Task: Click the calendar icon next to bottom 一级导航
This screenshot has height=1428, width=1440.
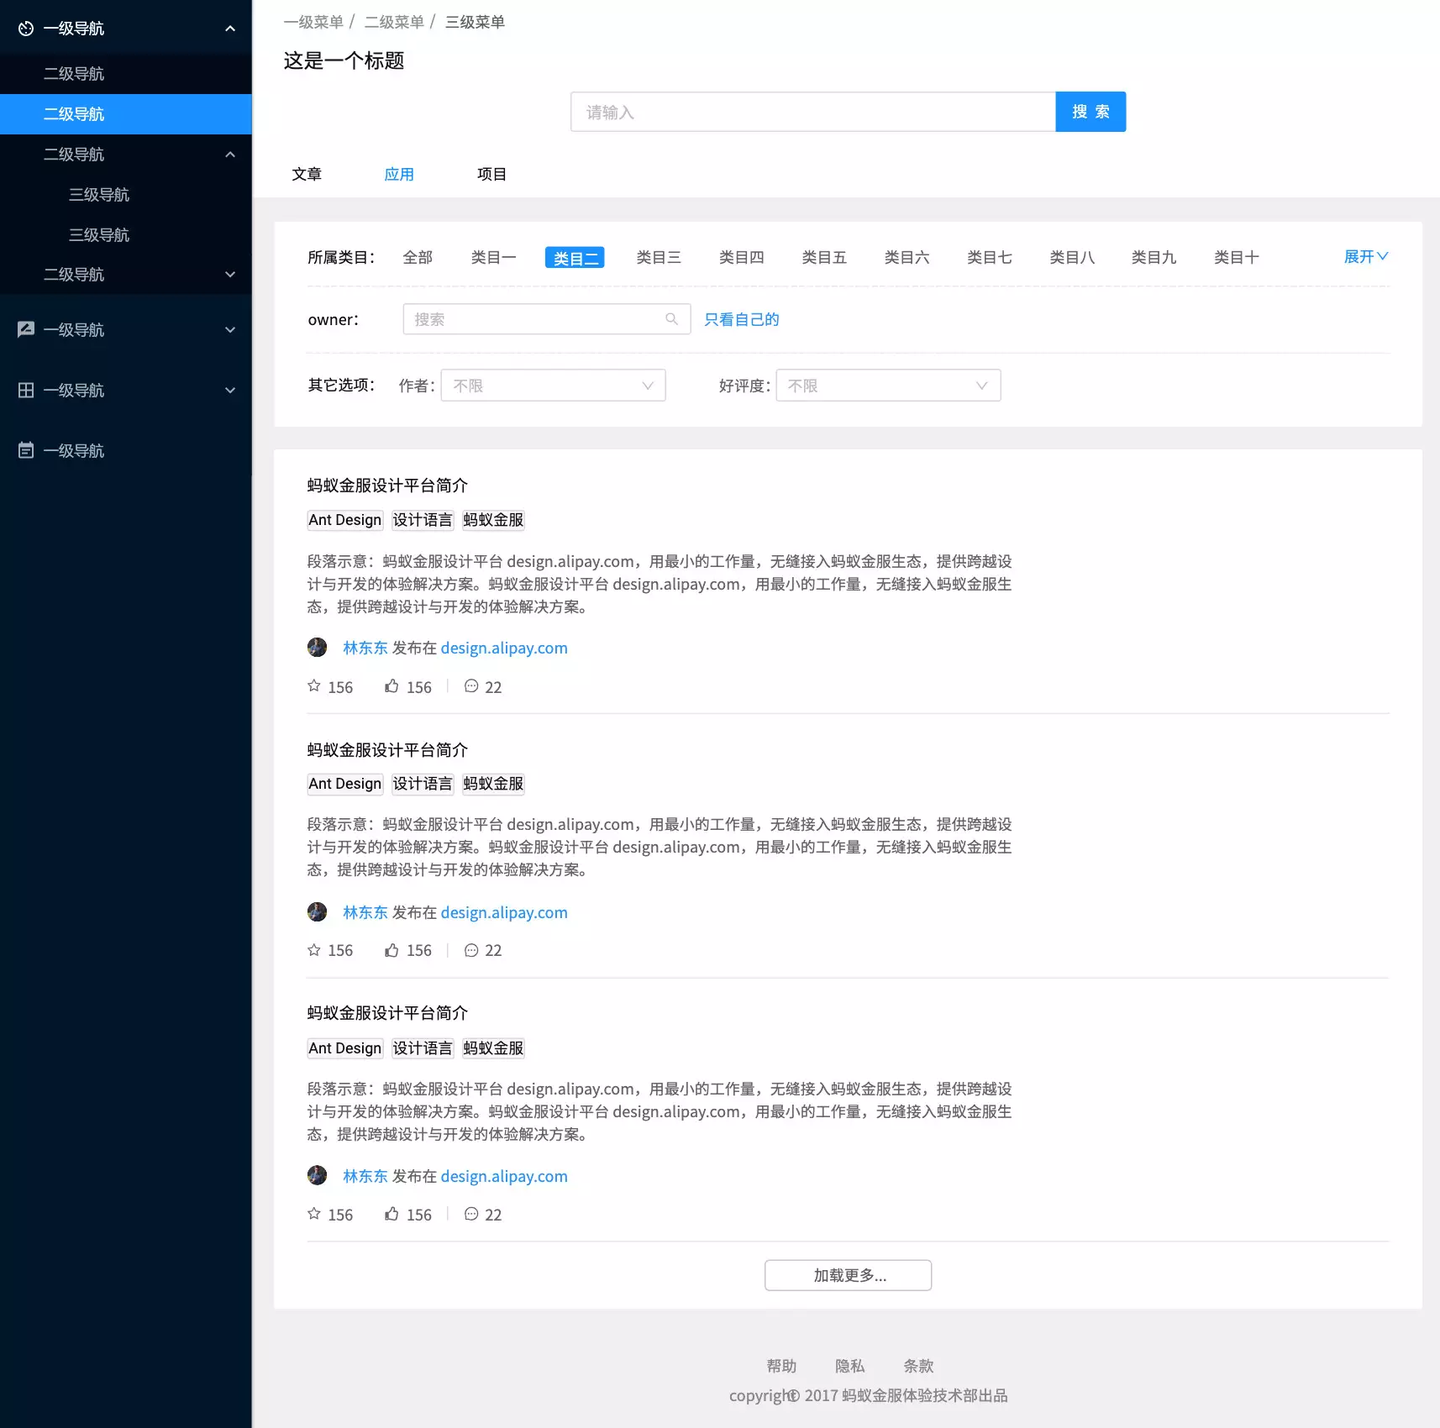Action: pos(25,450)
